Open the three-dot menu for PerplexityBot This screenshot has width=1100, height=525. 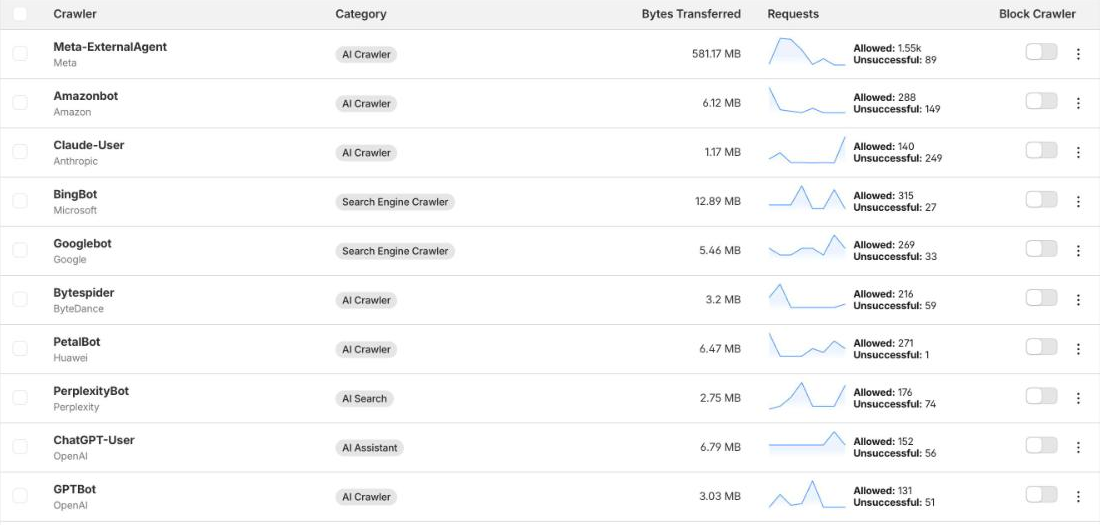(x=1078, y=398)
